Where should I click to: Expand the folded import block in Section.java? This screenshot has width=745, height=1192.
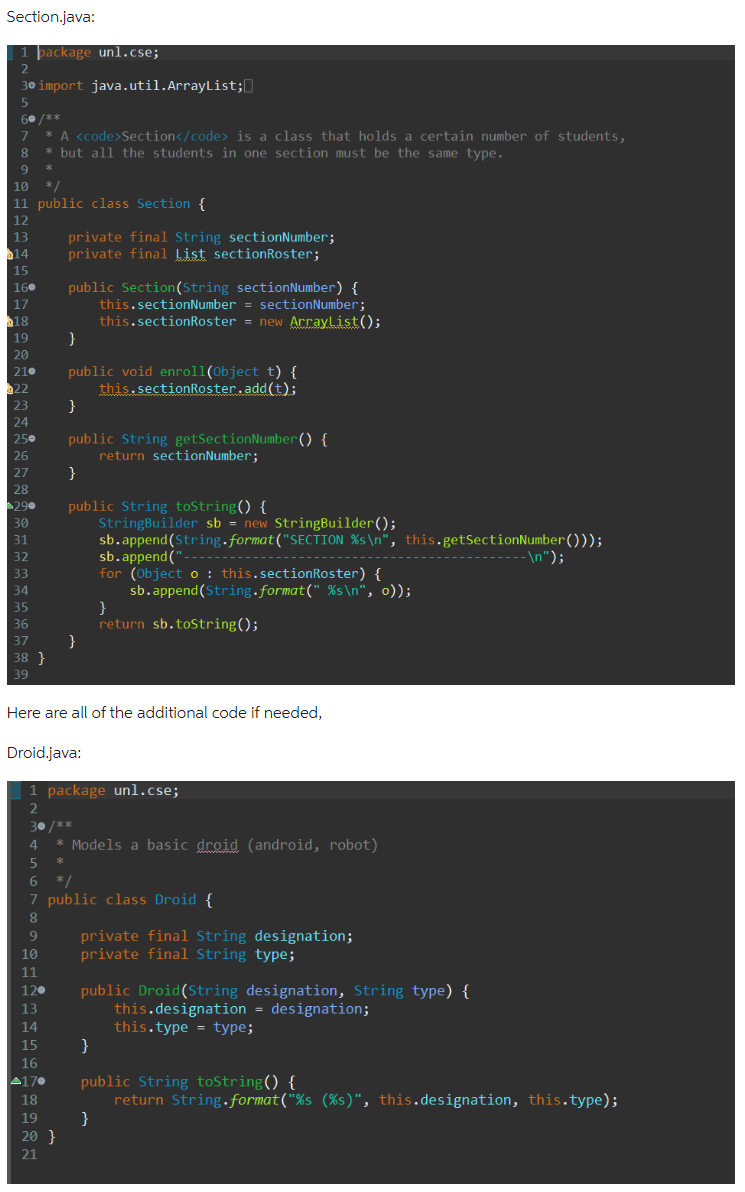32,86
